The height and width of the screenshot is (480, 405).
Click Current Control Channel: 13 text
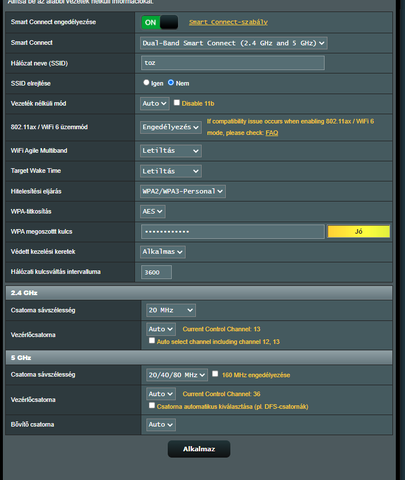pos(221,329)
